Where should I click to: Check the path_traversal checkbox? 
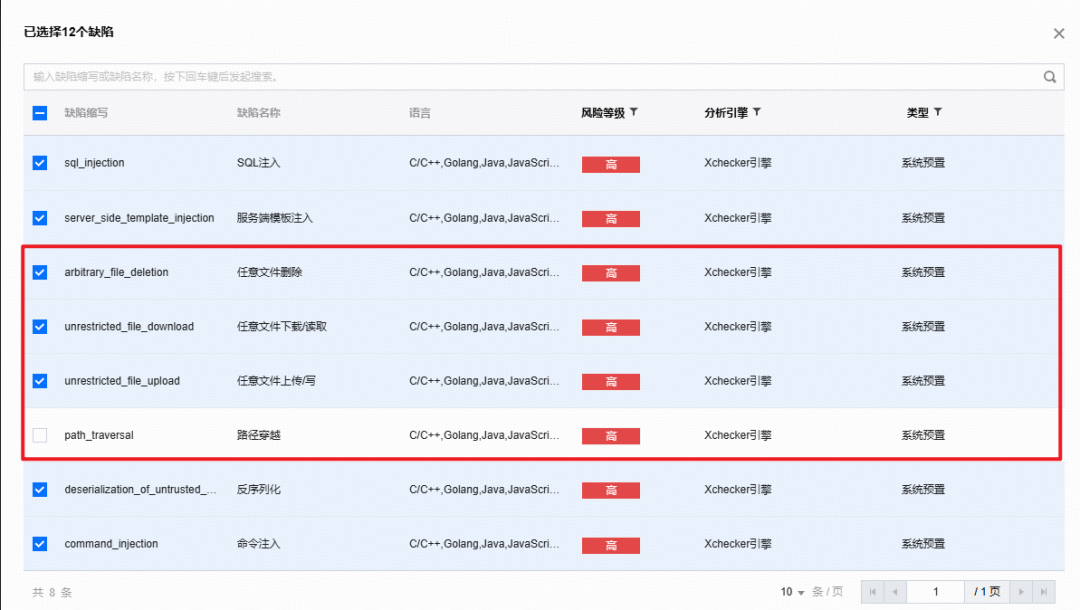pyautogui.click(x=40, y=435)
